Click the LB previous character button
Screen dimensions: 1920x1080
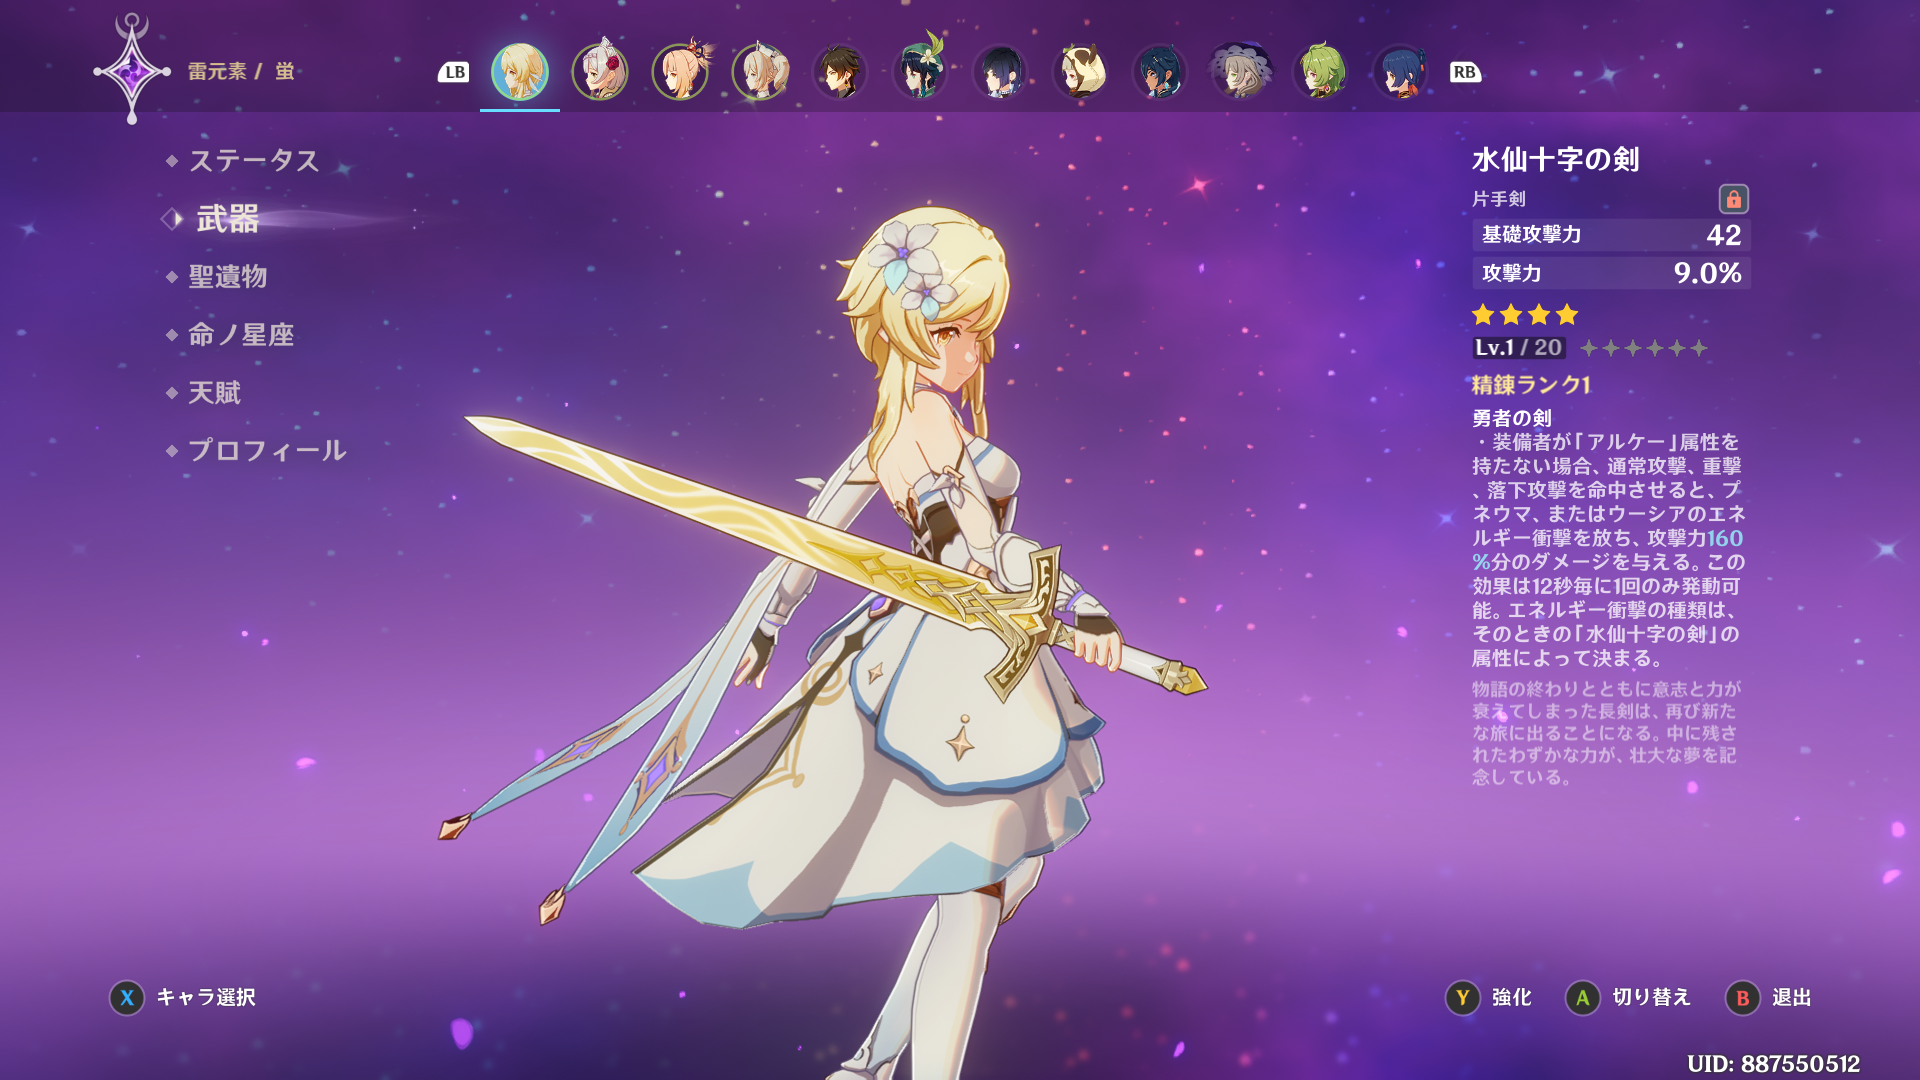[454, 72]
